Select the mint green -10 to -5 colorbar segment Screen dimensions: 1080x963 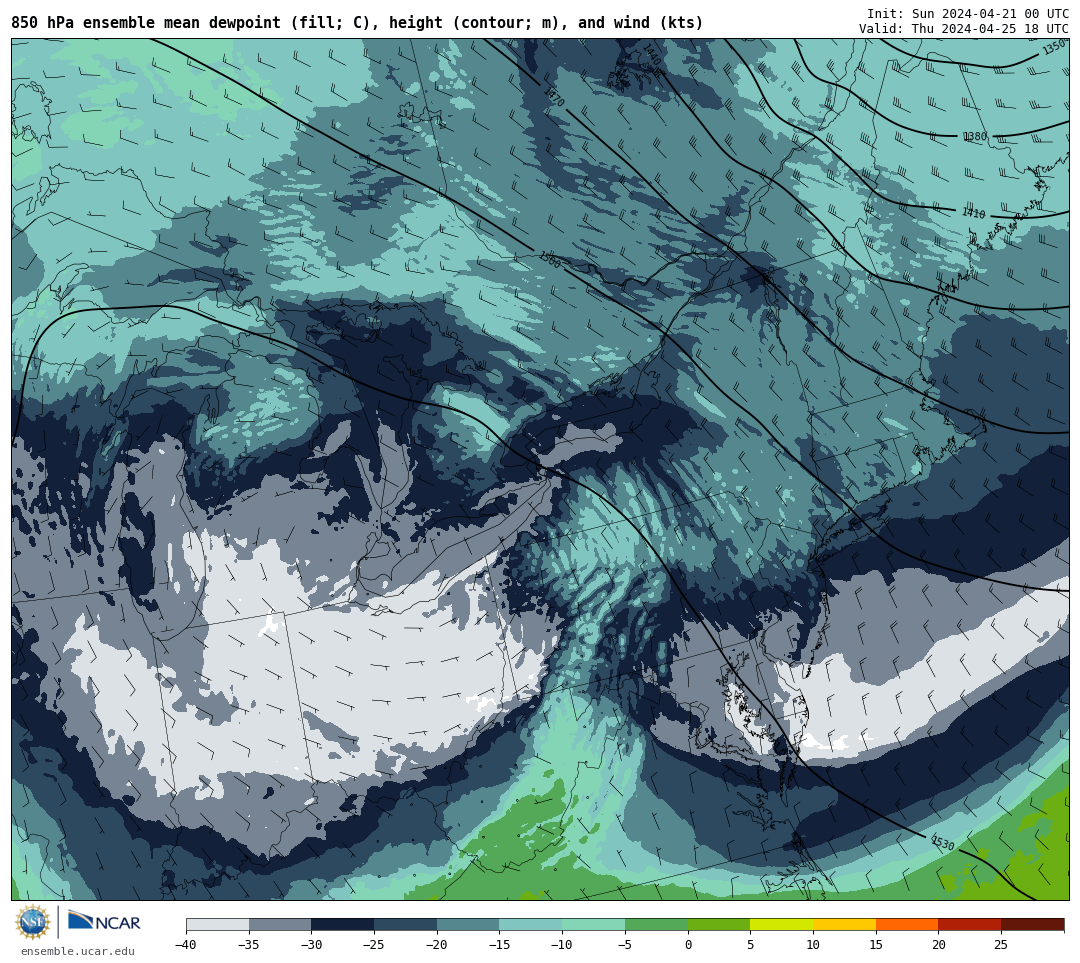[x=593, y=924]
